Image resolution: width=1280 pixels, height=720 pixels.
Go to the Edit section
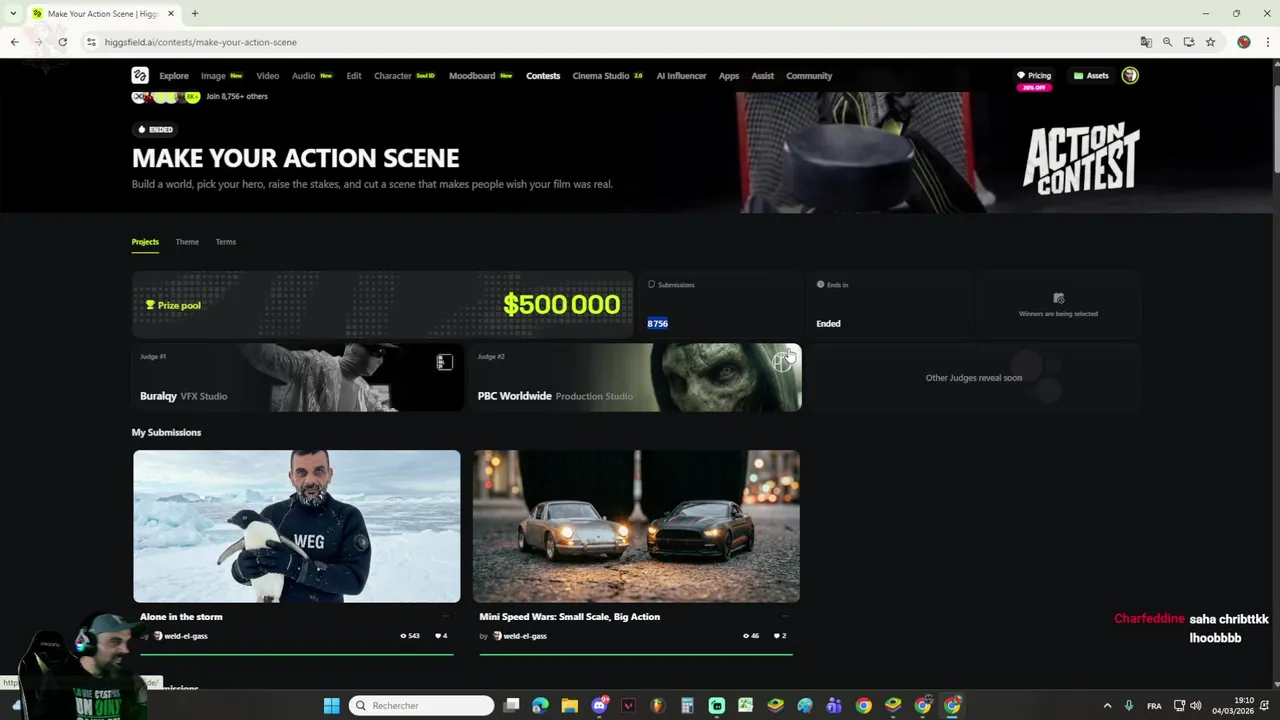(354, 76)
